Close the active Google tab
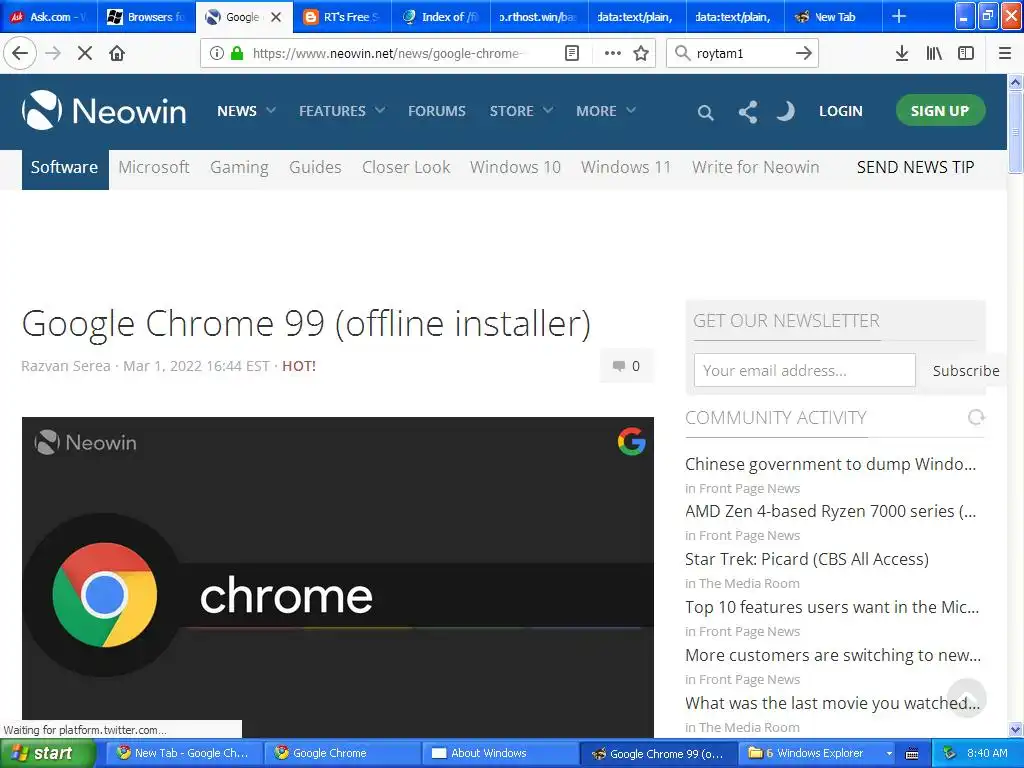The image size is (1024, 768). point(276,17)
